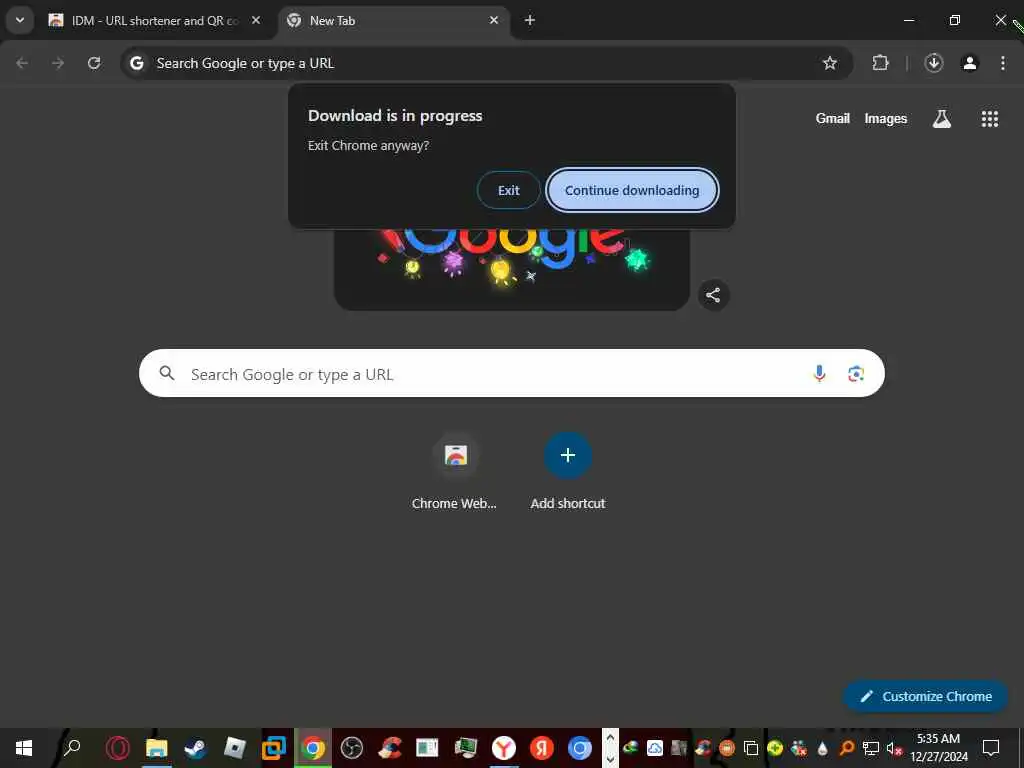Open blue Chromium icon in taskbar

(x=579, y=748)
